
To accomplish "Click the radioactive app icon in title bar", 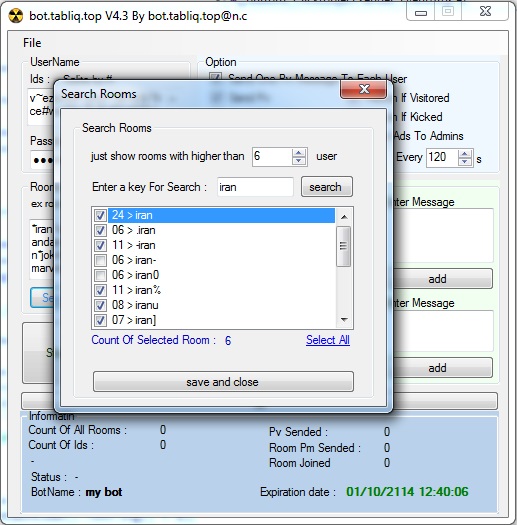I will (x=15, y=15).
